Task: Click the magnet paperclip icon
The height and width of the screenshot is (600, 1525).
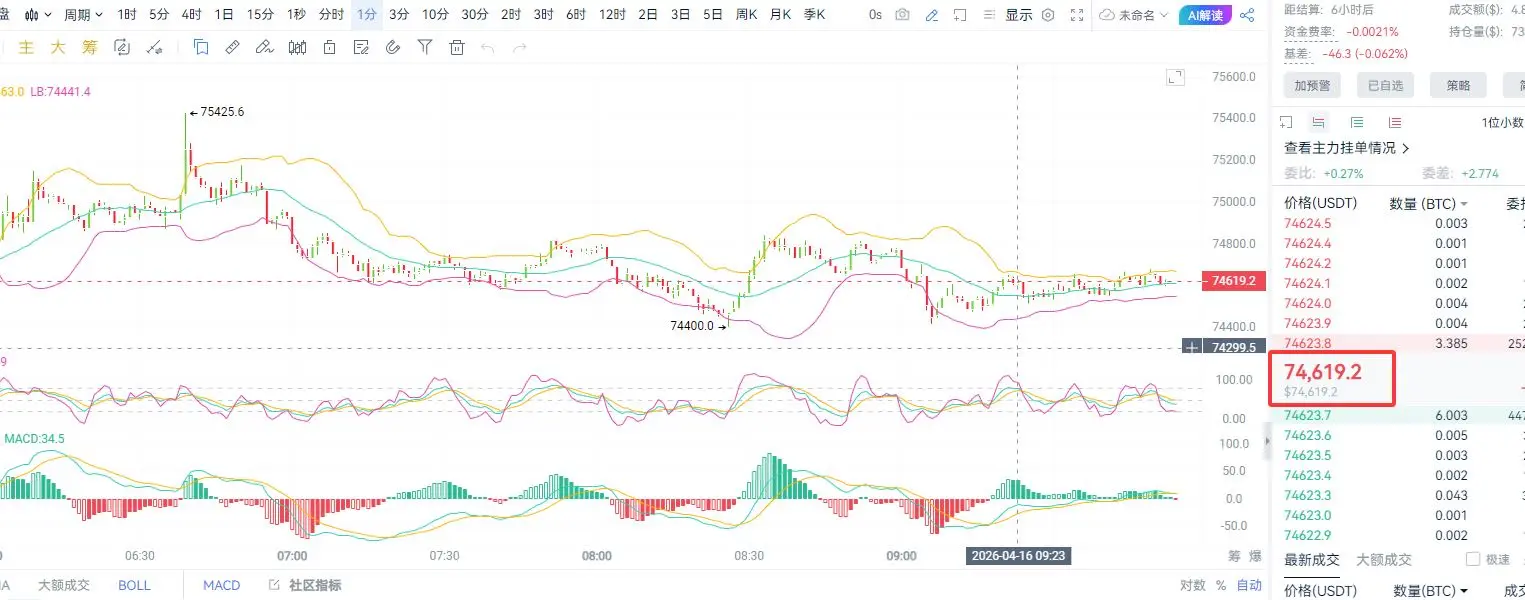Action: tap(393, 47)
